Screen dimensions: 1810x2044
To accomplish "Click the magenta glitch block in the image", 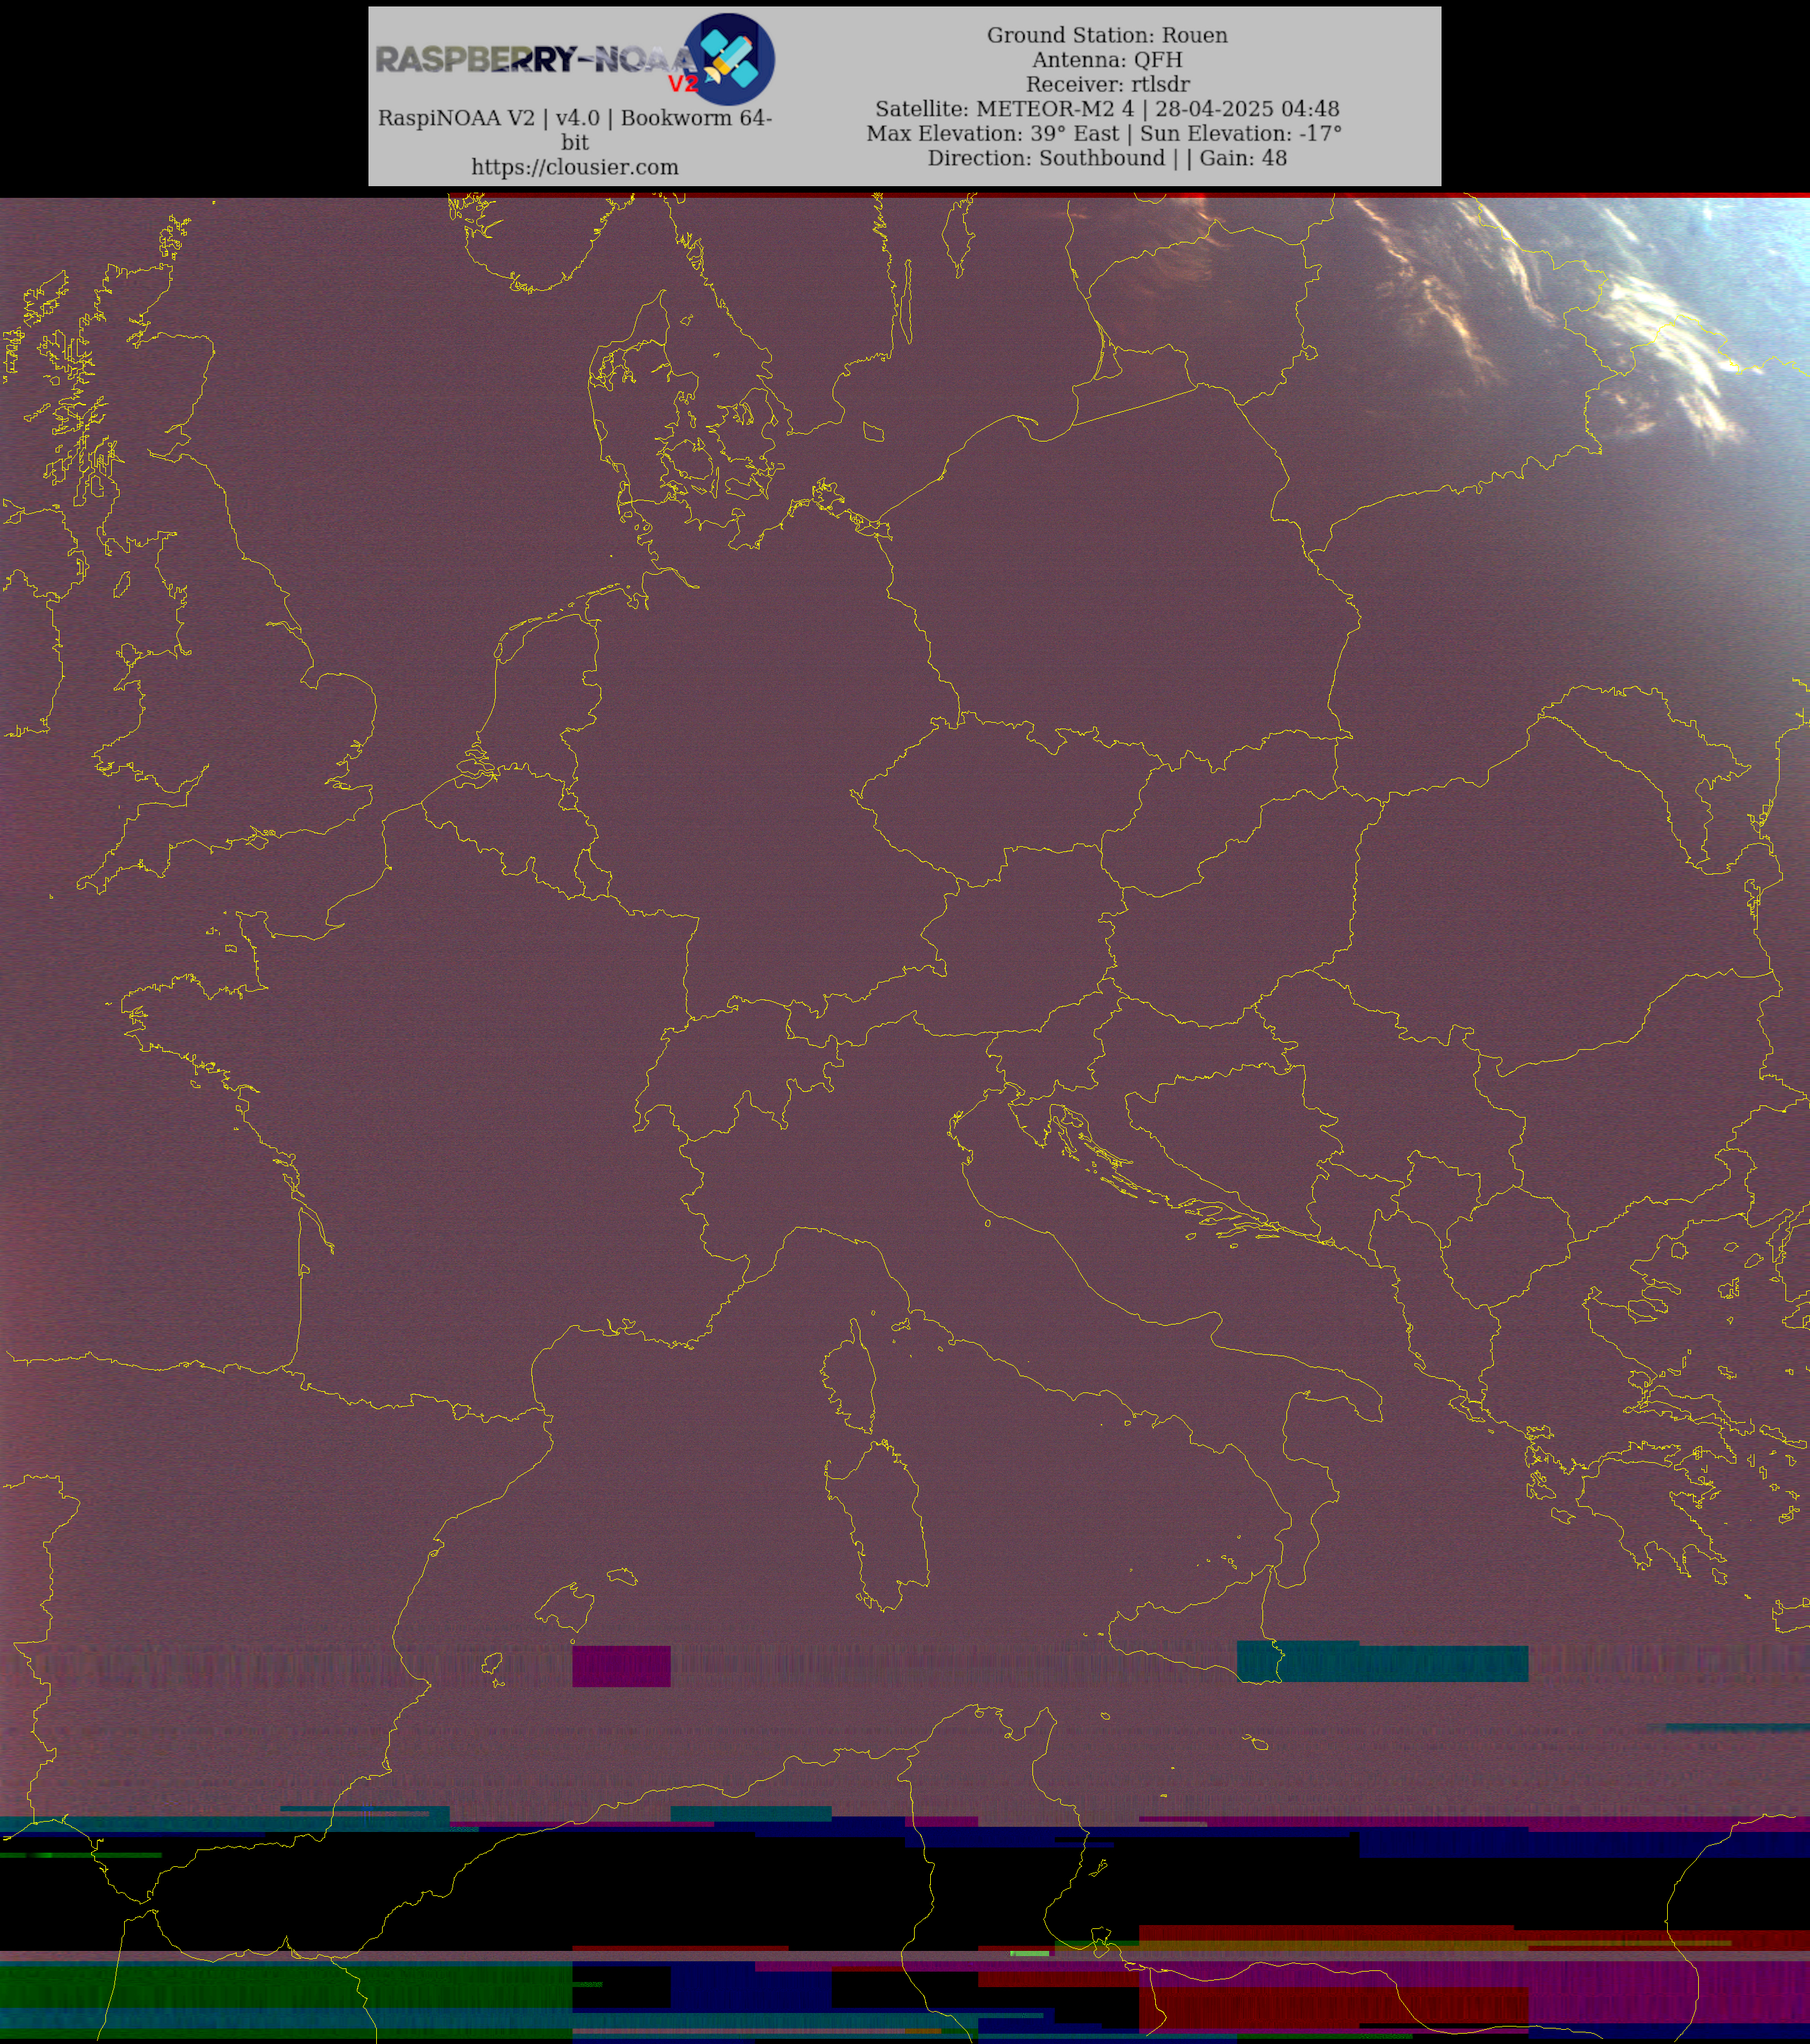I will (x=621, y=1666).
